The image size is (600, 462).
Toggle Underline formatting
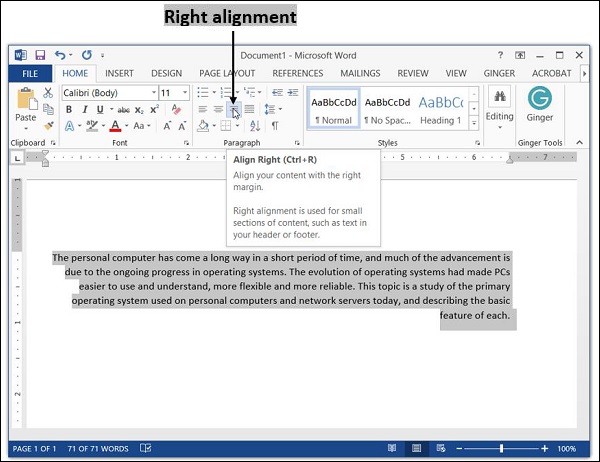click(100, 109)
